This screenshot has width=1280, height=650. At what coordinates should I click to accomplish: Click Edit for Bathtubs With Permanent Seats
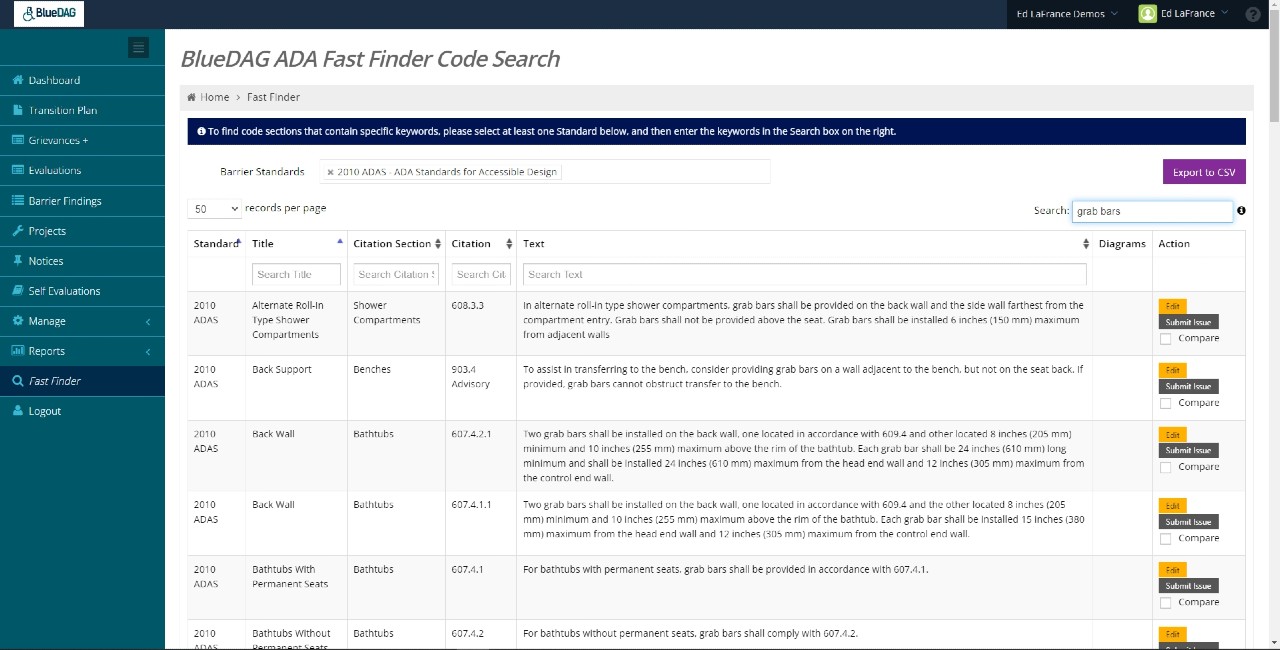pyautogui.click(x=1172, y=570)
